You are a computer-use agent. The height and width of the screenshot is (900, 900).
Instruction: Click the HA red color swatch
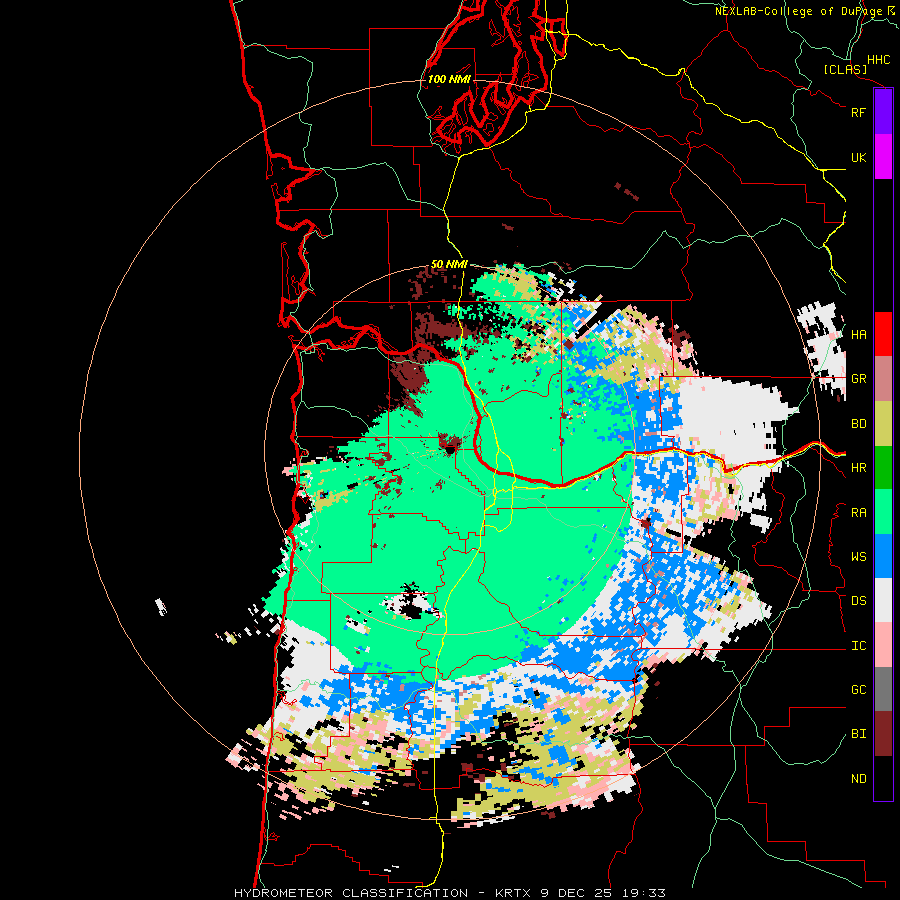tap(883, 334)
